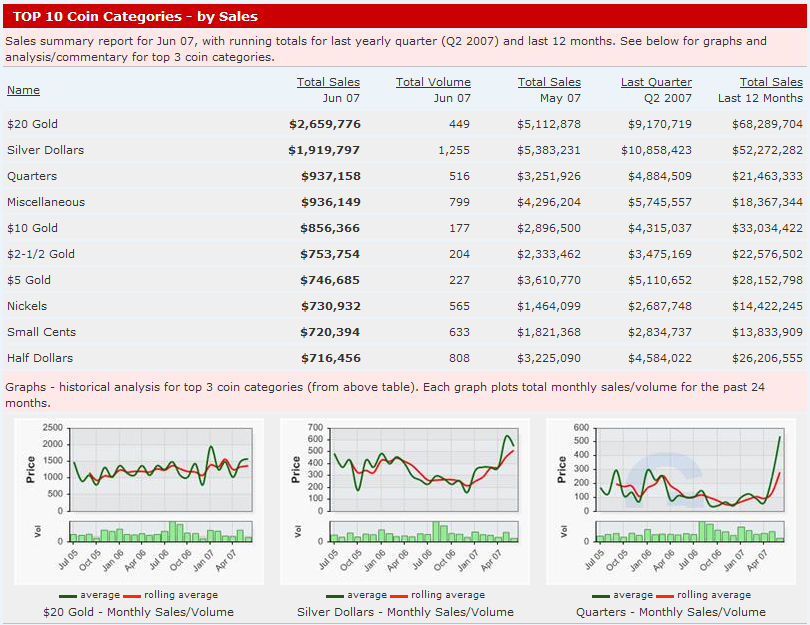Click Last Quarter column header link
The width and height of the screenshot is (810, 625).
point(656,82)
